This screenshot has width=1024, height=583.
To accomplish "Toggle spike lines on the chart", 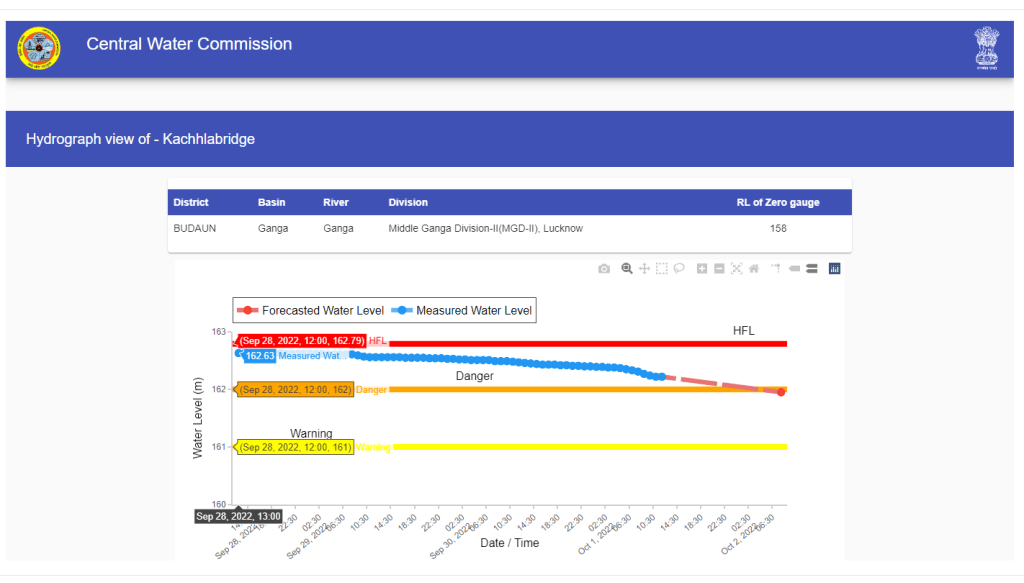I will coord(776,268).
